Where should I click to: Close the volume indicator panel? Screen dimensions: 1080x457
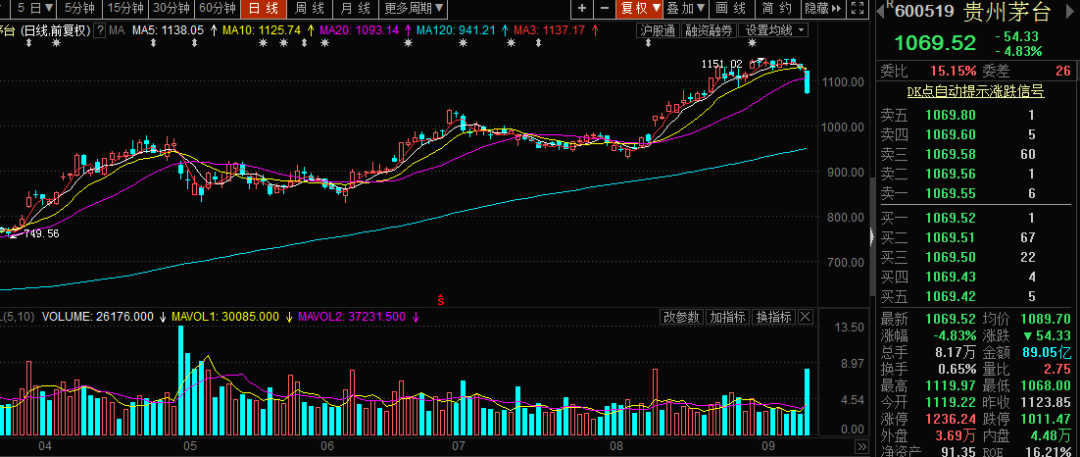coord(805,317)
